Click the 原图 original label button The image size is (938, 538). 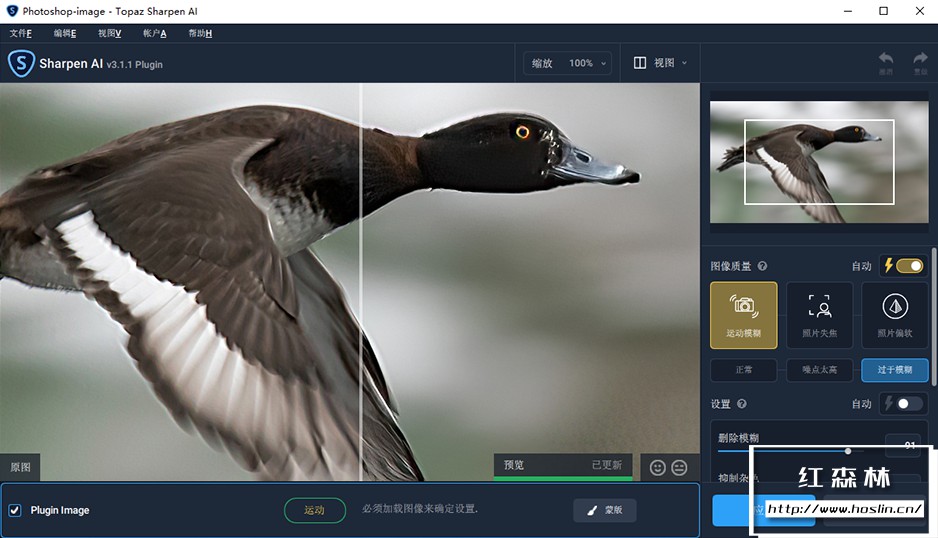point(20,467)
